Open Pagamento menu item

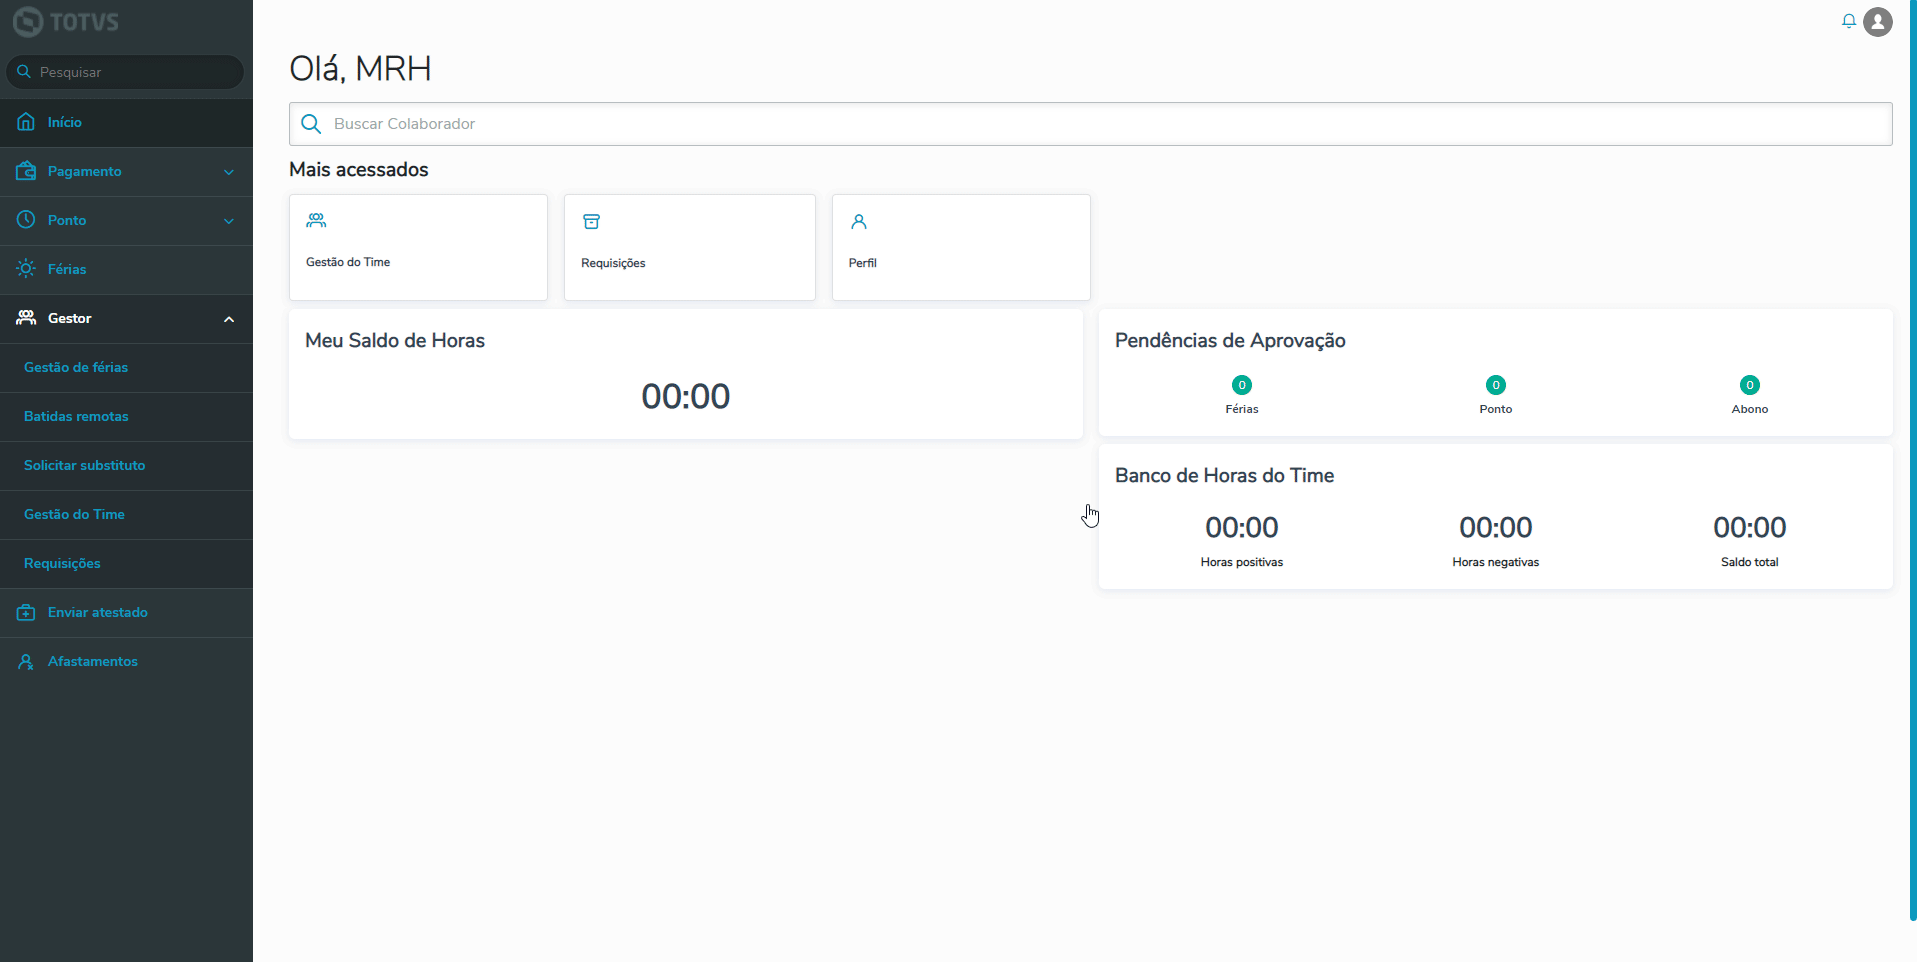pyautogui.click(x=126, y=171)
